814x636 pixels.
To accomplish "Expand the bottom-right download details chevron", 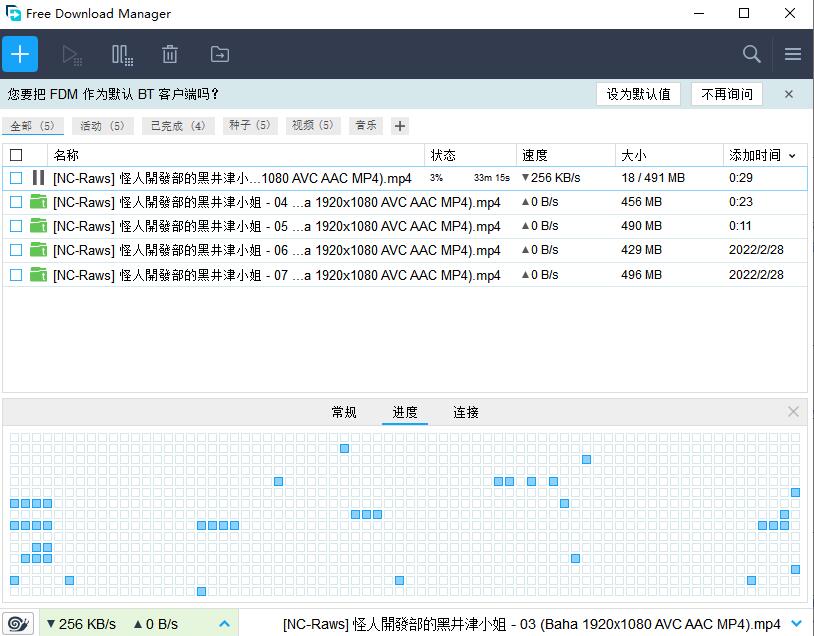I will pos(796,624).
